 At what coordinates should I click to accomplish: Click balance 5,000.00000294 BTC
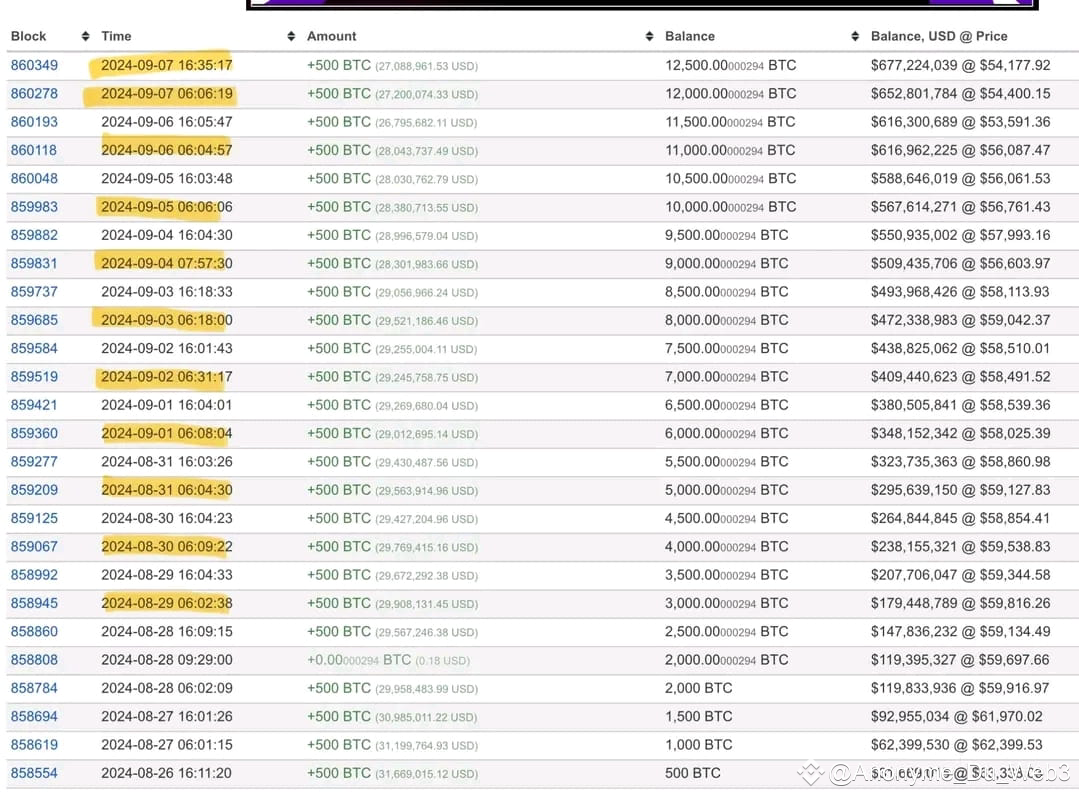[727, 490]
